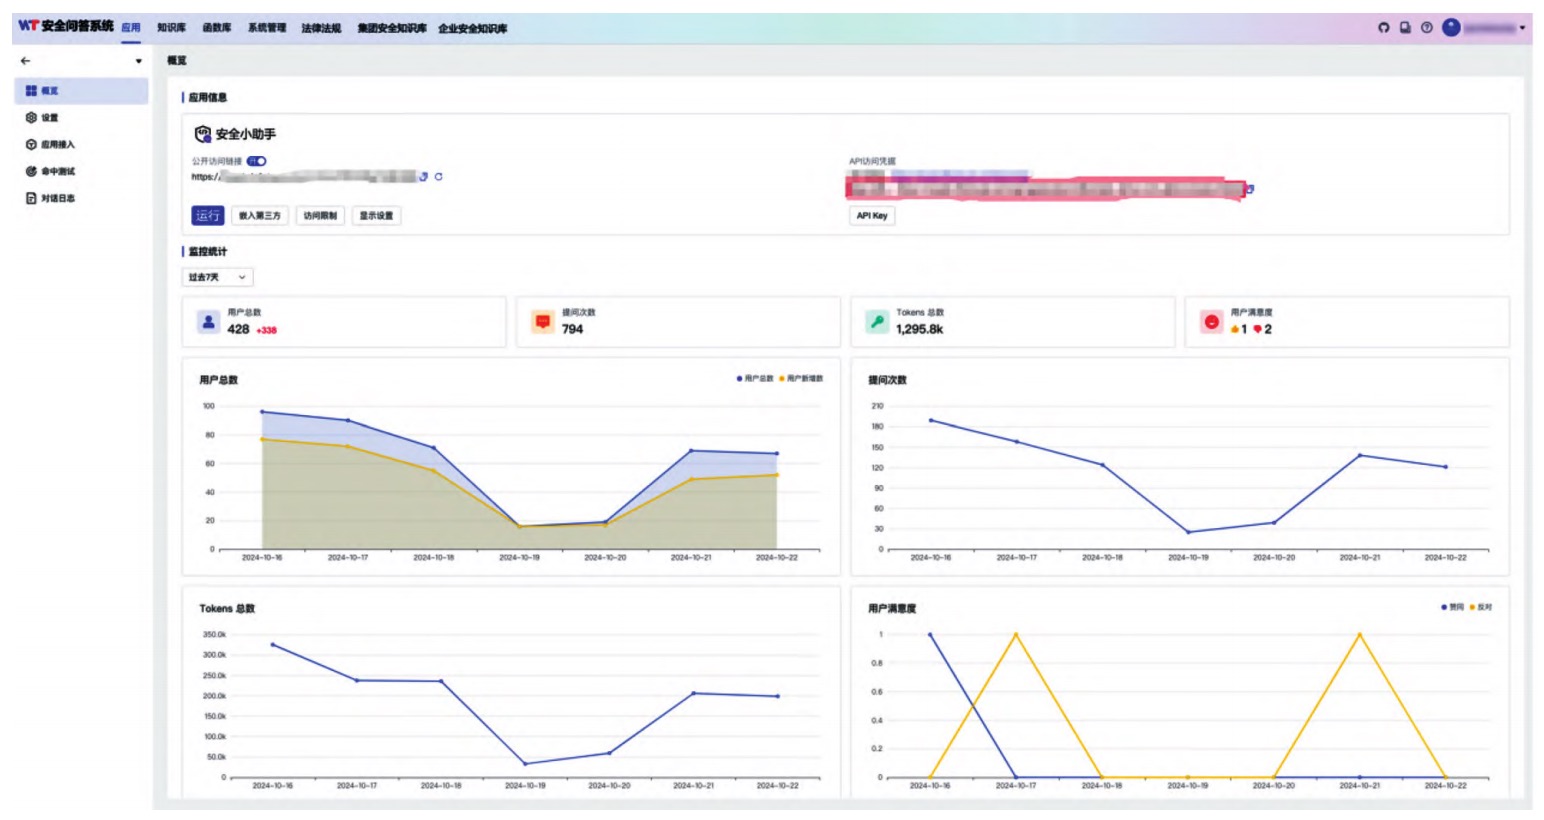Click the back arrow in sidebar
This screenshot has height=820, width=1544.
click(x=26, y=61)
